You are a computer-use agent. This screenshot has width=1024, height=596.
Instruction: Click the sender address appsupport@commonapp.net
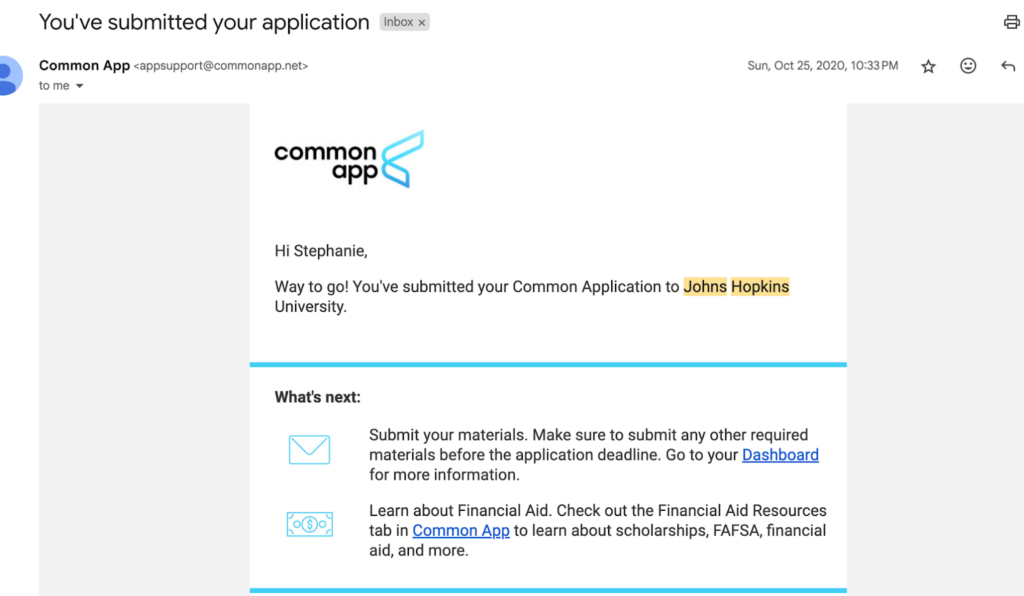pyautogui.click(x=221, y=66)
